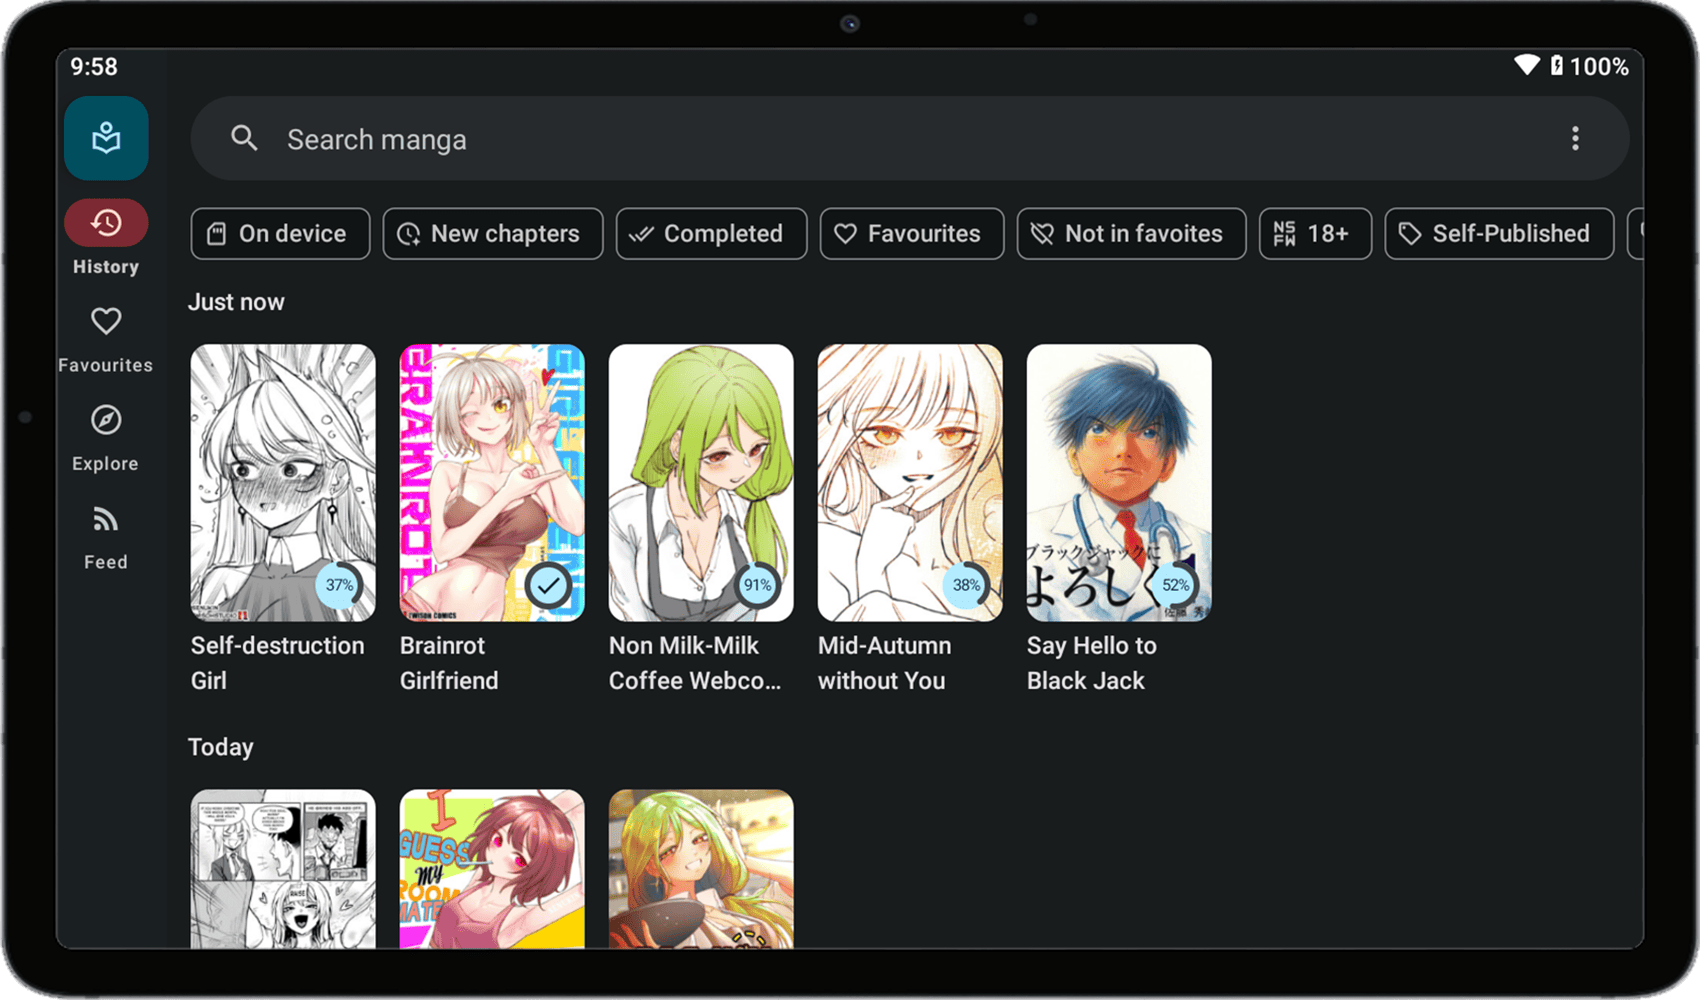Toggle the Not in favoites filter
This screenshot has height=1000, width=1700.
[1130, 233]
